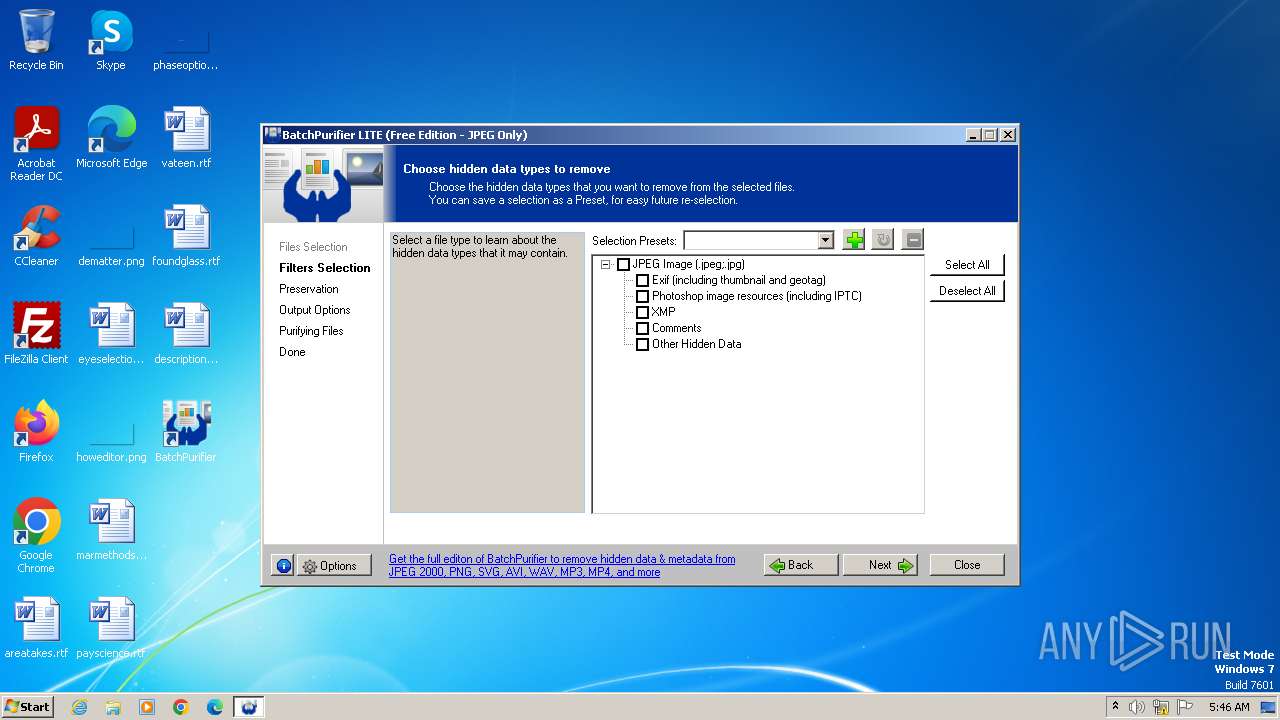The image size is (1280, 720).
Task: Add a new selection preset with green plus
Action: [x=854, y=240]
